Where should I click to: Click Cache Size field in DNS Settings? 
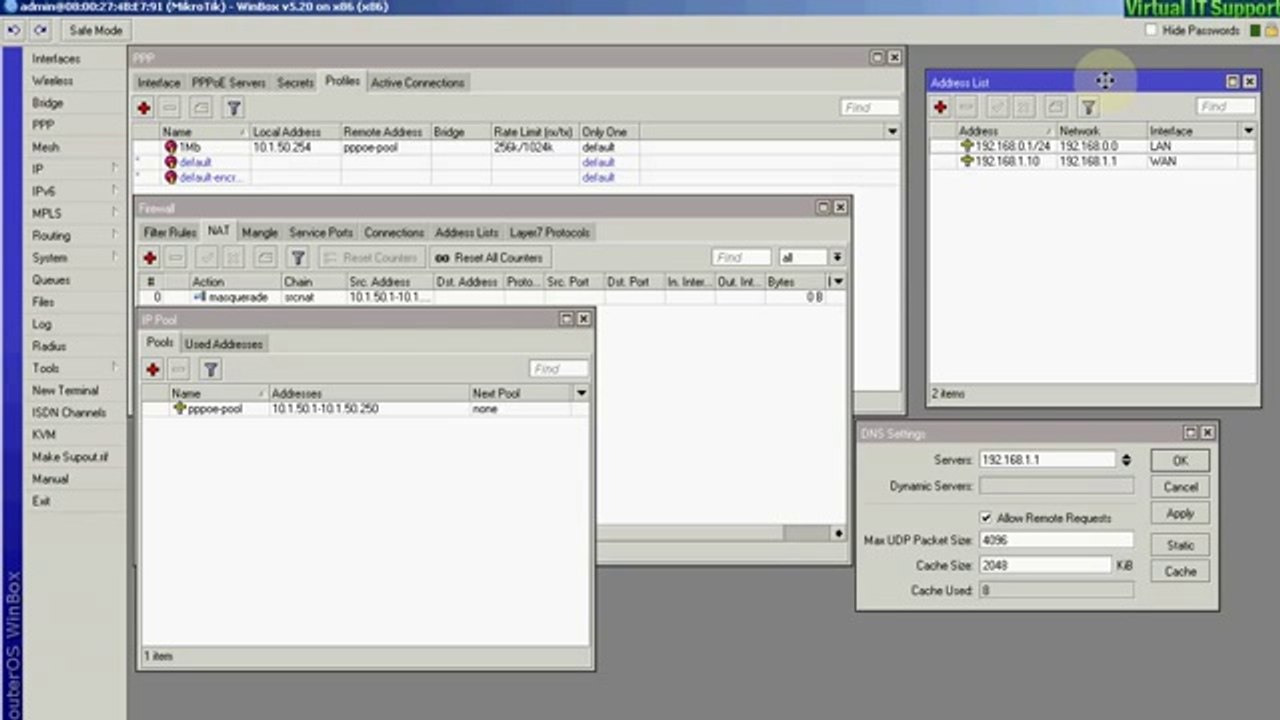pyautogui.click(x=1046, y=566)
